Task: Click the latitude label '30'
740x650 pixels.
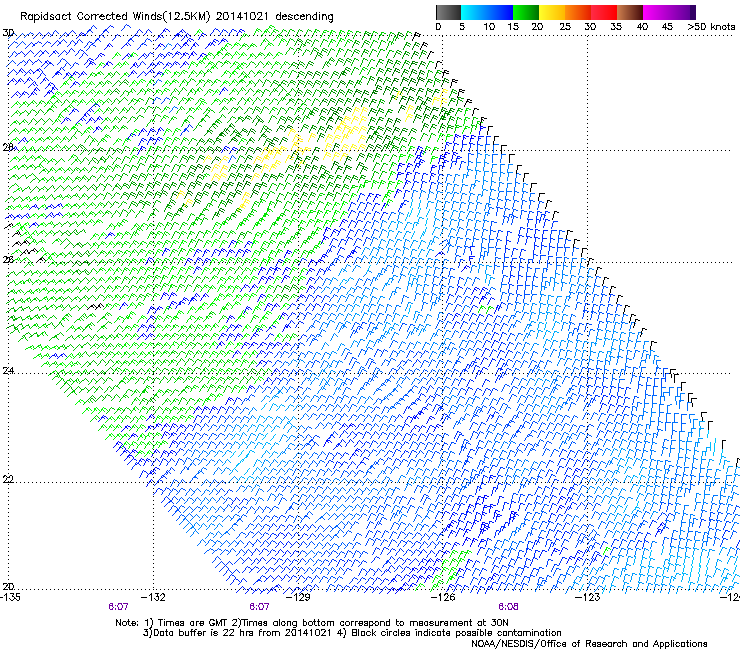Action: (x=8, y=33)
